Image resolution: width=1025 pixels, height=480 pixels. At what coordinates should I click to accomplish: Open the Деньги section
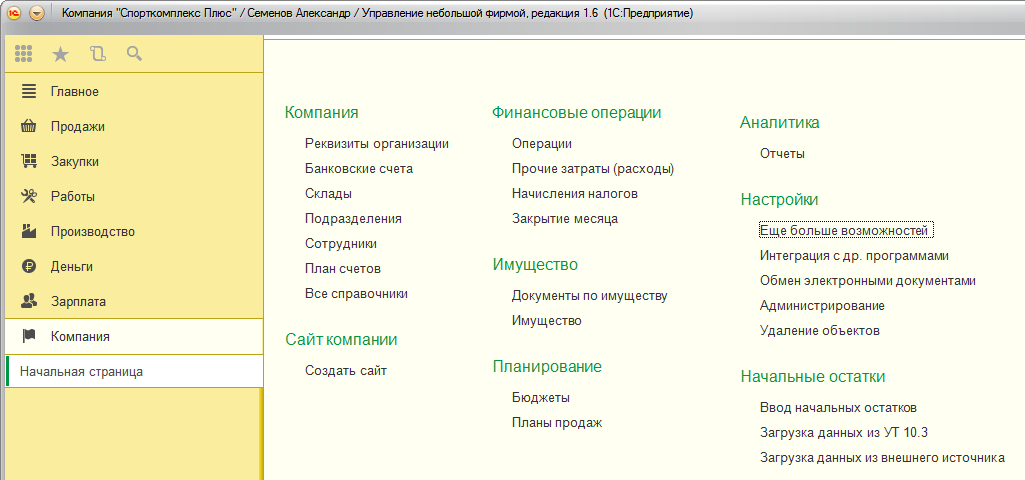[x=134, y=266]
